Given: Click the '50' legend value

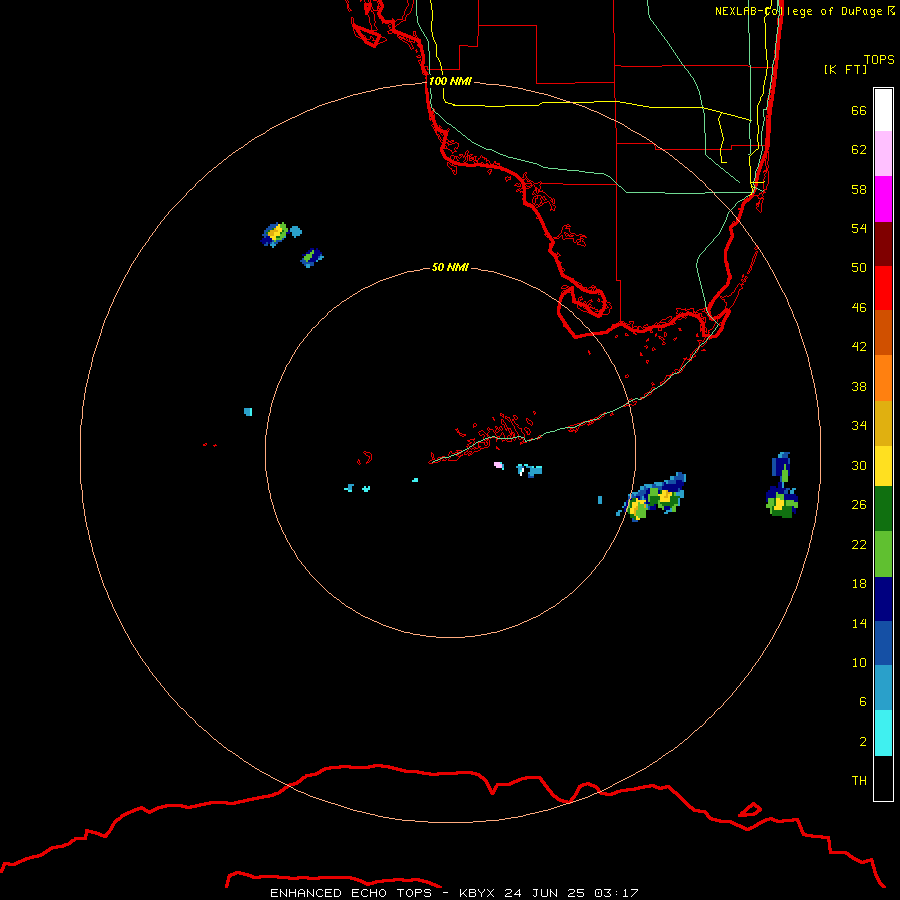Looking at the screenshot, I should click(859, 267).
